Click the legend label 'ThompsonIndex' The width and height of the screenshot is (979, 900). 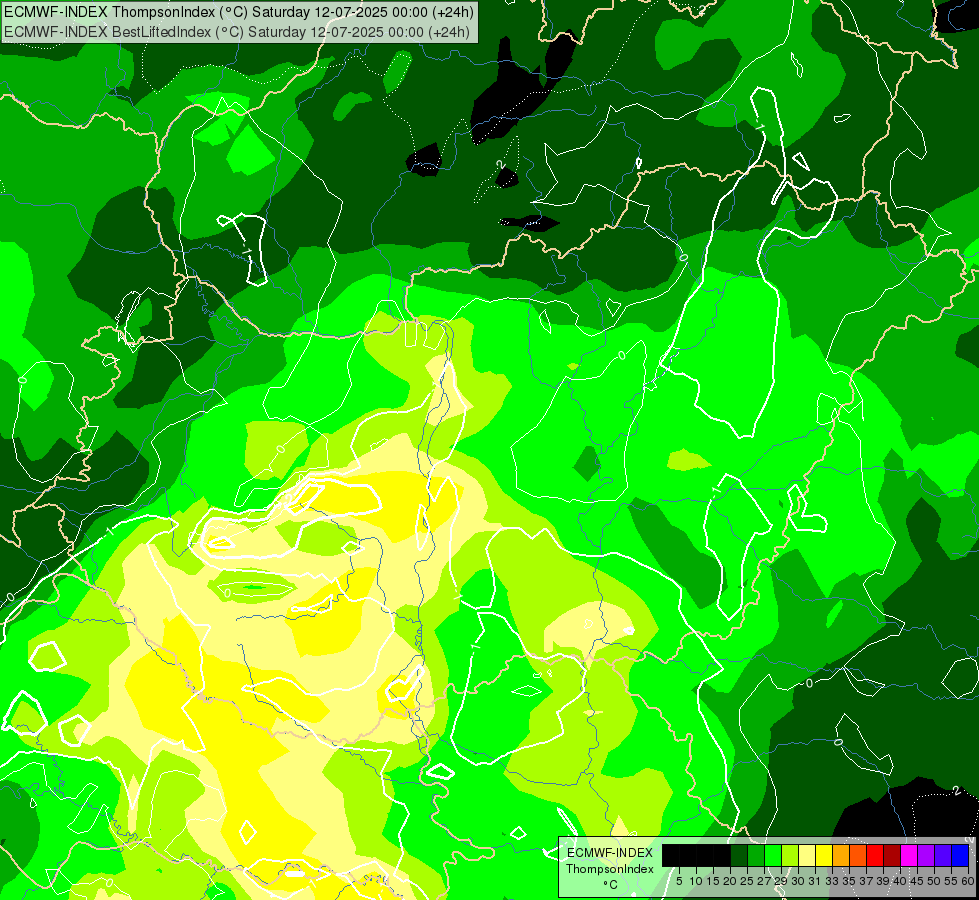click(610, 869)
